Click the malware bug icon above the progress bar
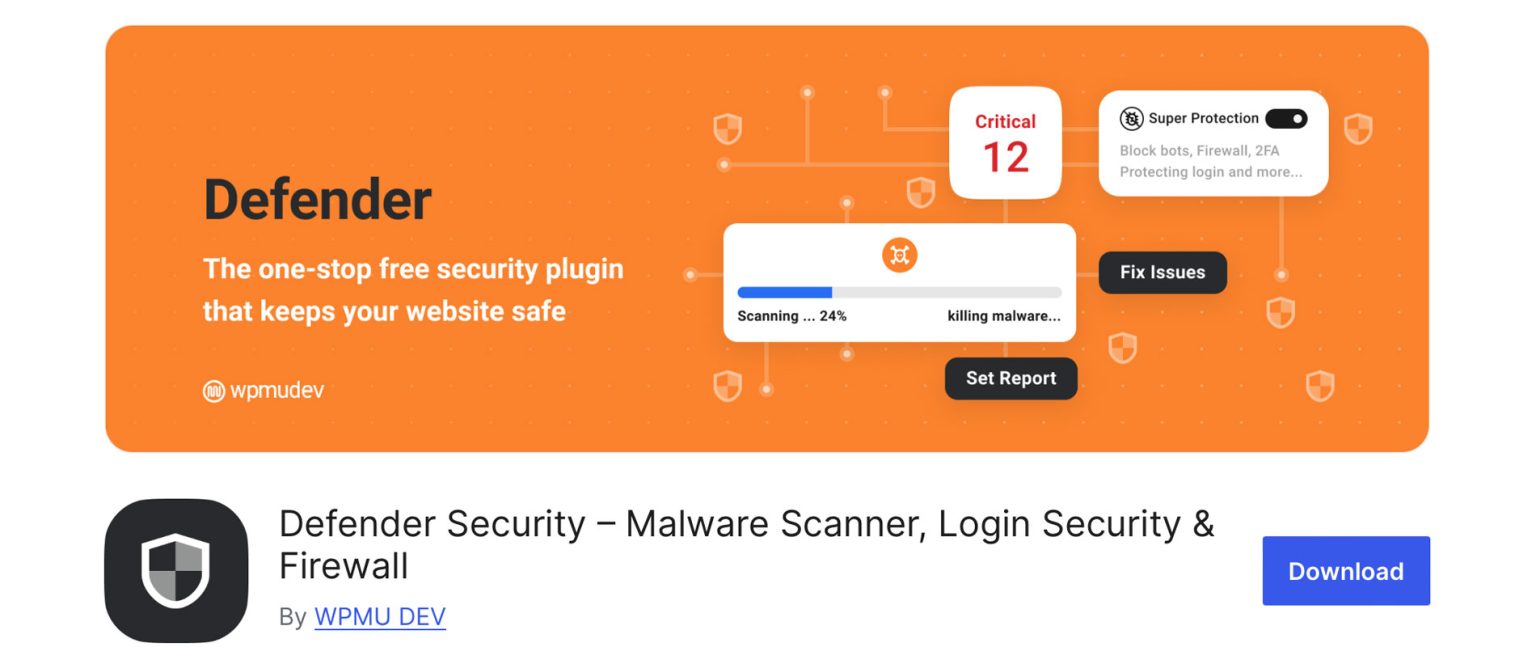This screenshot has width=1536, height=647. point(899,255)
